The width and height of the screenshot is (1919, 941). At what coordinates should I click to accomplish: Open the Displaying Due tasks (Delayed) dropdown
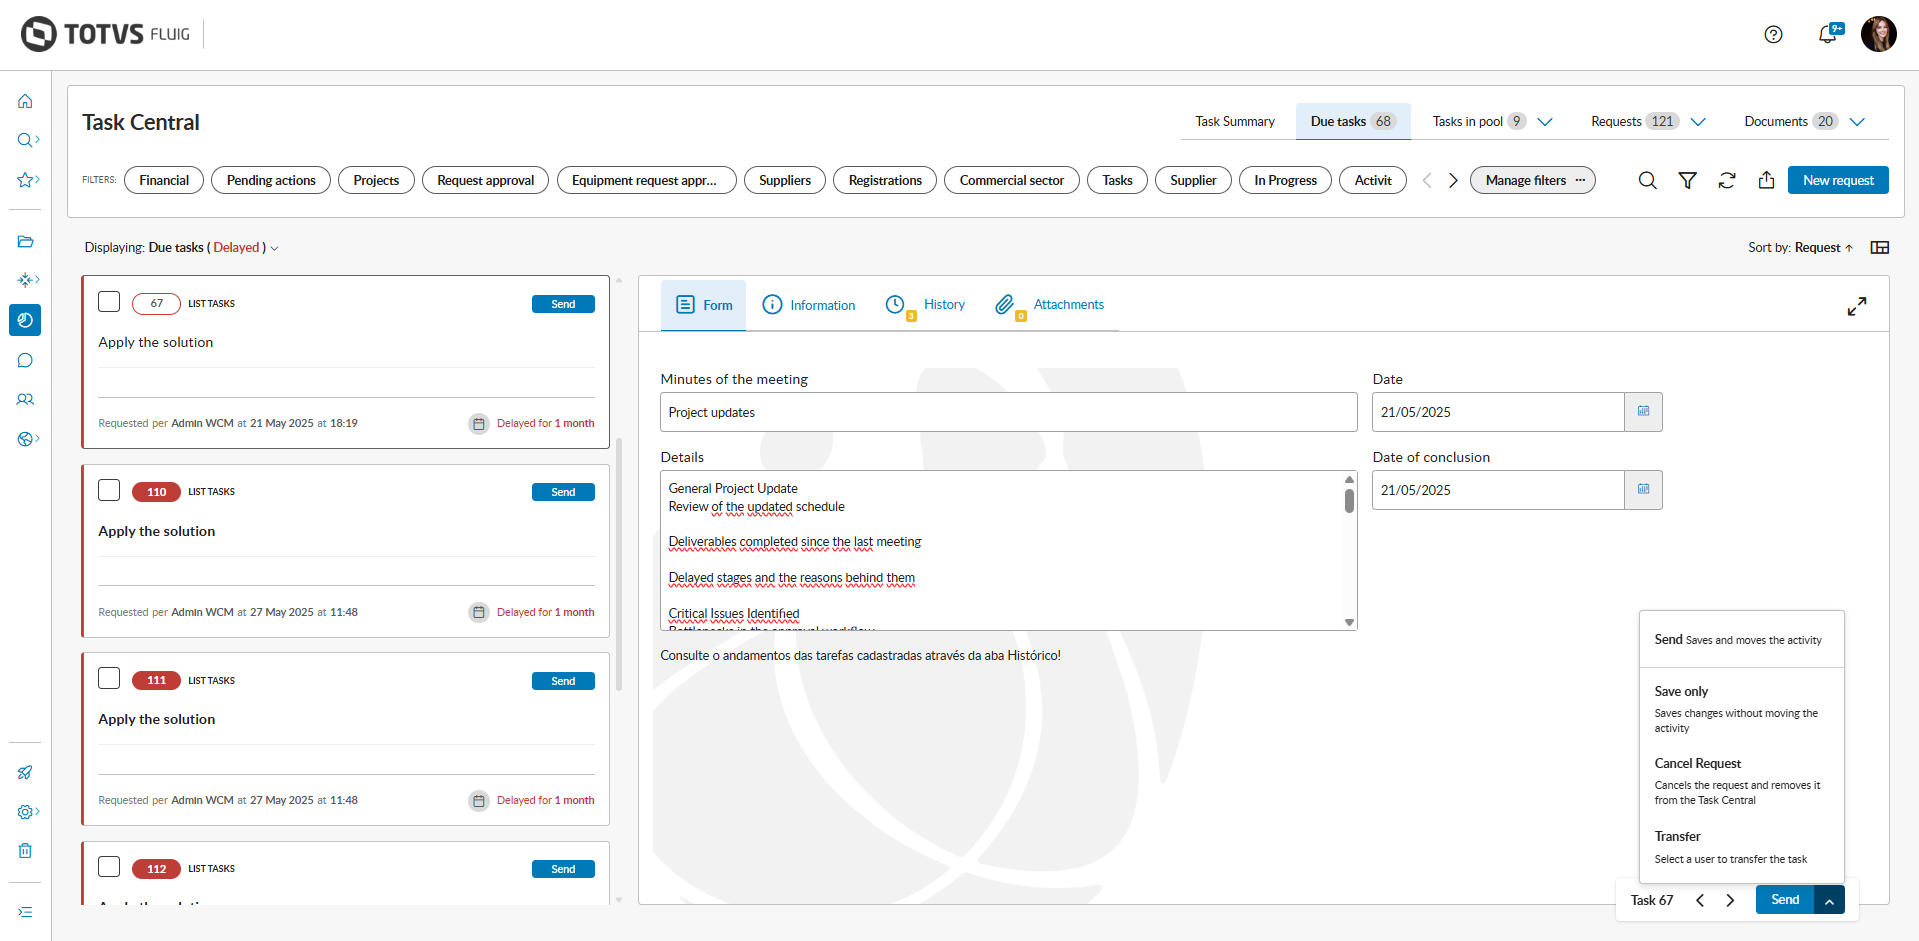181,248
